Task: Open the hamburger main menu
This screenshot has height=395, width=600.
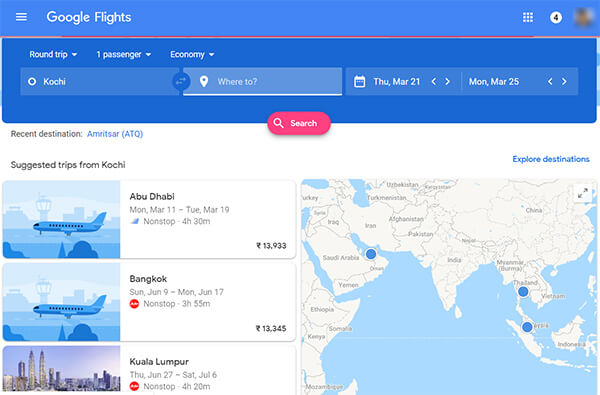Action: click(21, 17)
